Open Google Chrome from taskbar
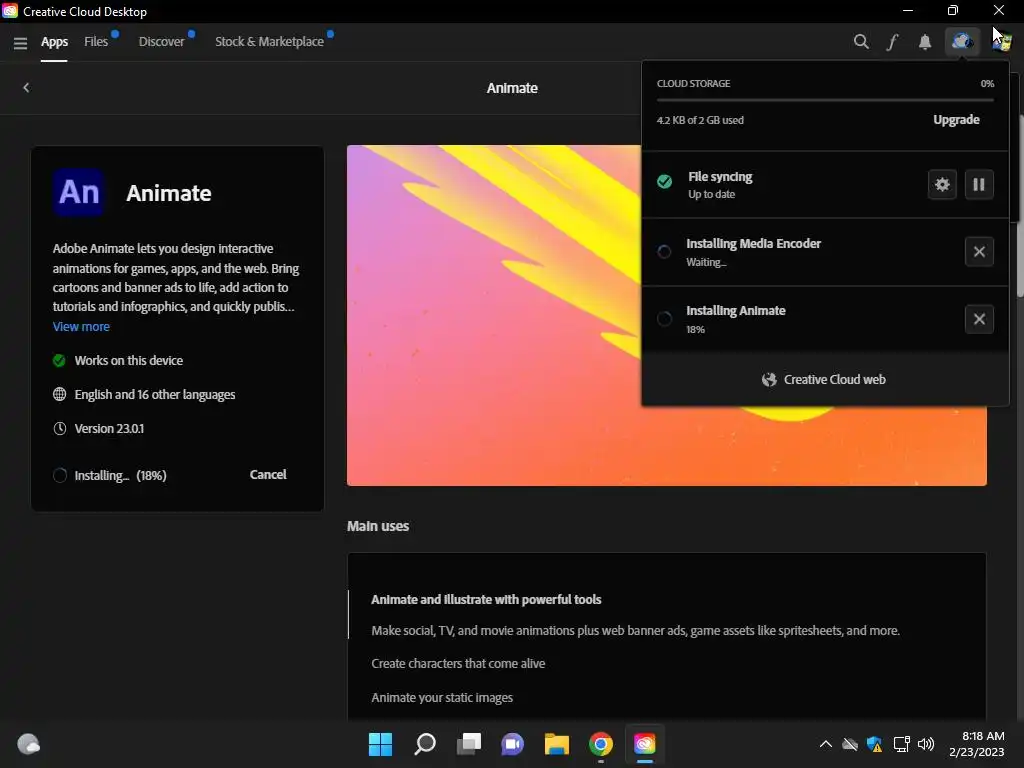This screenshot has height=768, width=1024. click(601, 744)
